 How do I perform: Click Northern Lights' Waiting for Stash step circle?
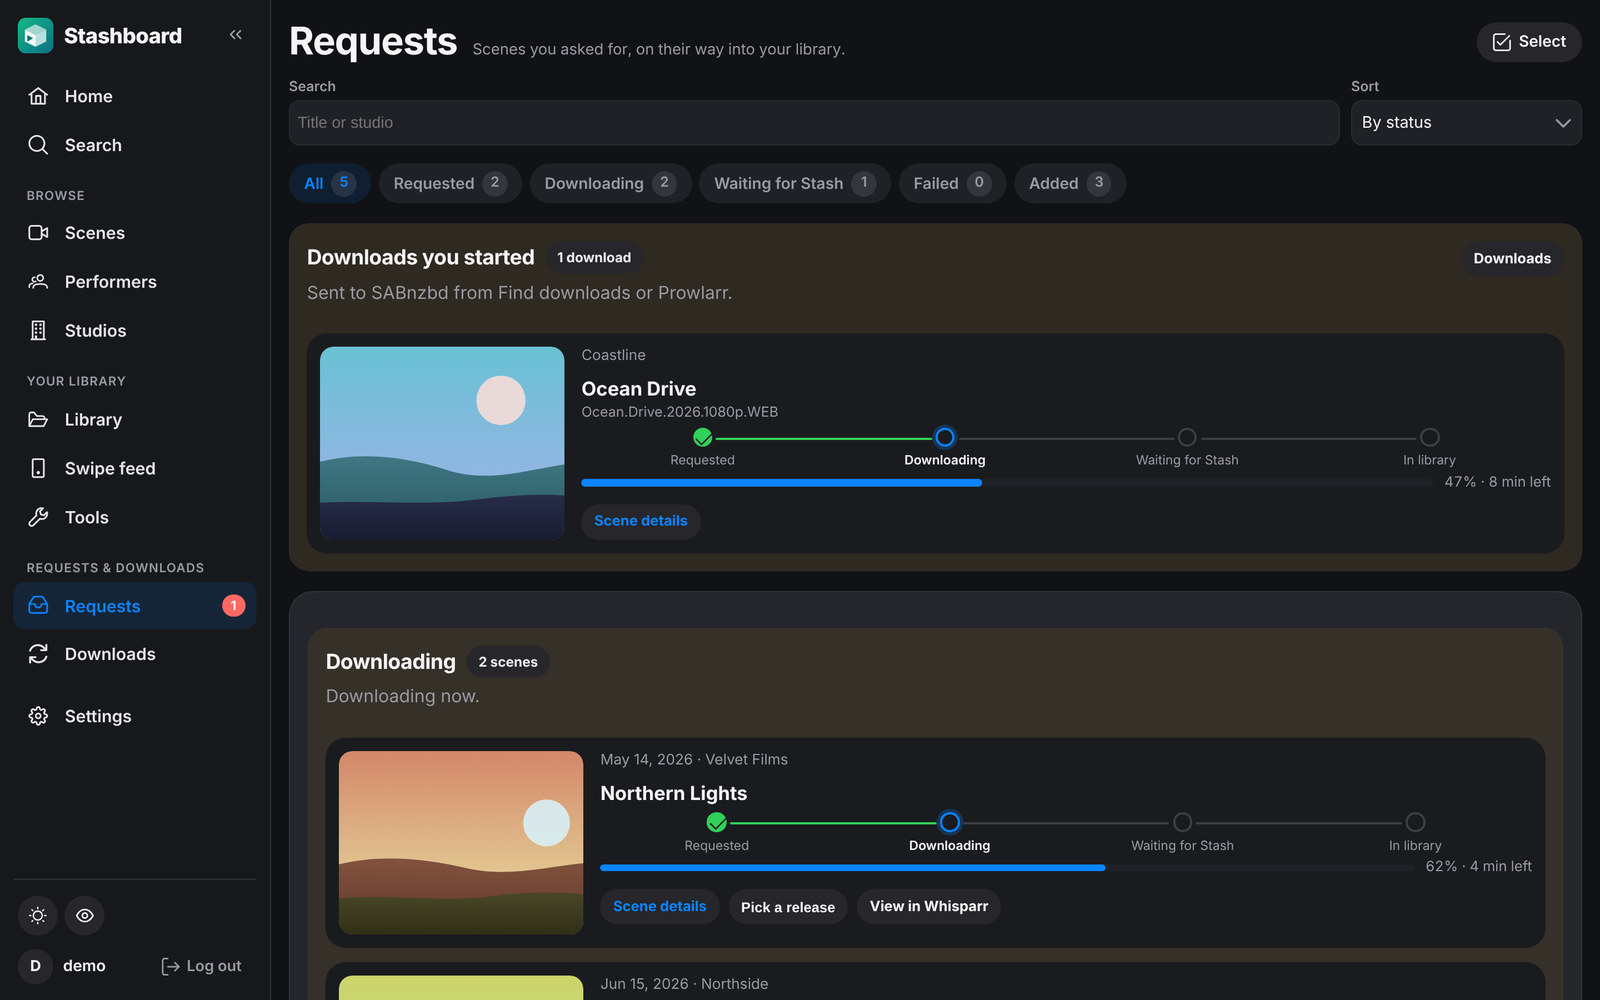[x=1183, y=822]
